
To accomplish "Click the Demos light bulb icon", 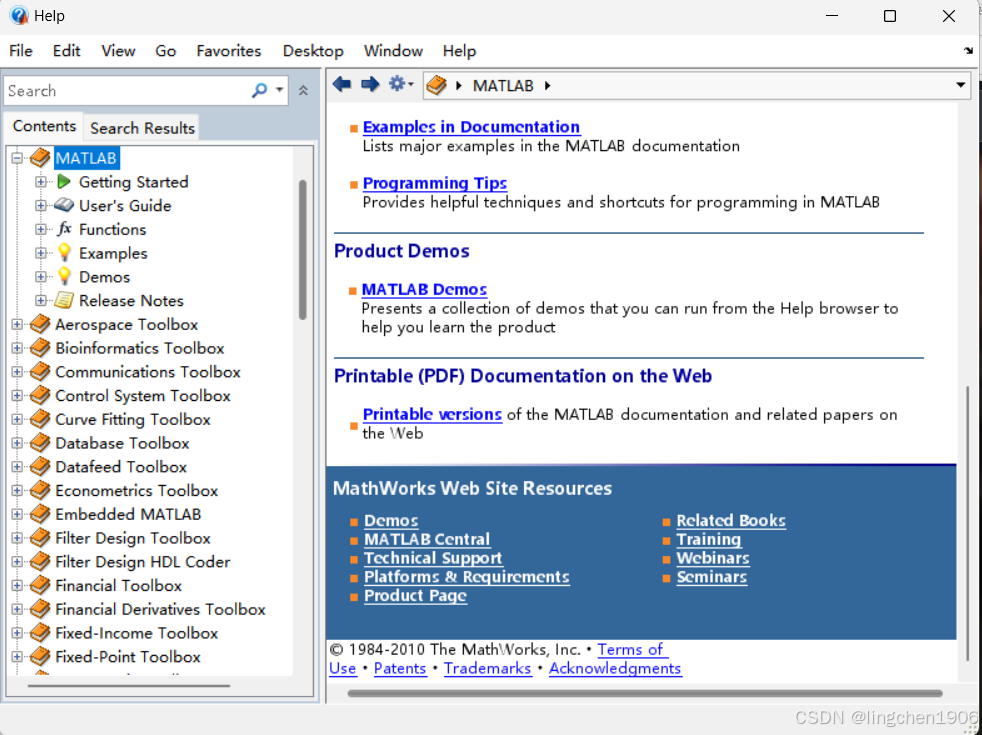I will [64, 277].
